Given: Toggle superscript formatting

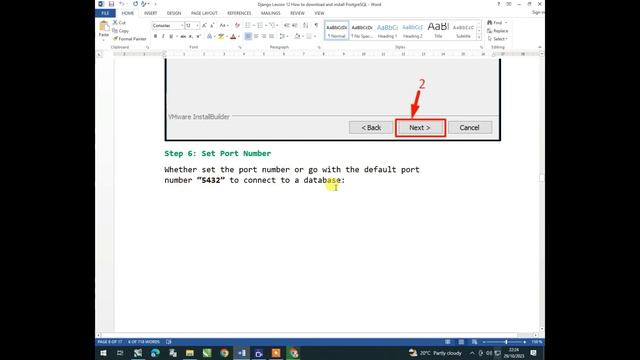Looking at the screenshot, I should [198, 36].
